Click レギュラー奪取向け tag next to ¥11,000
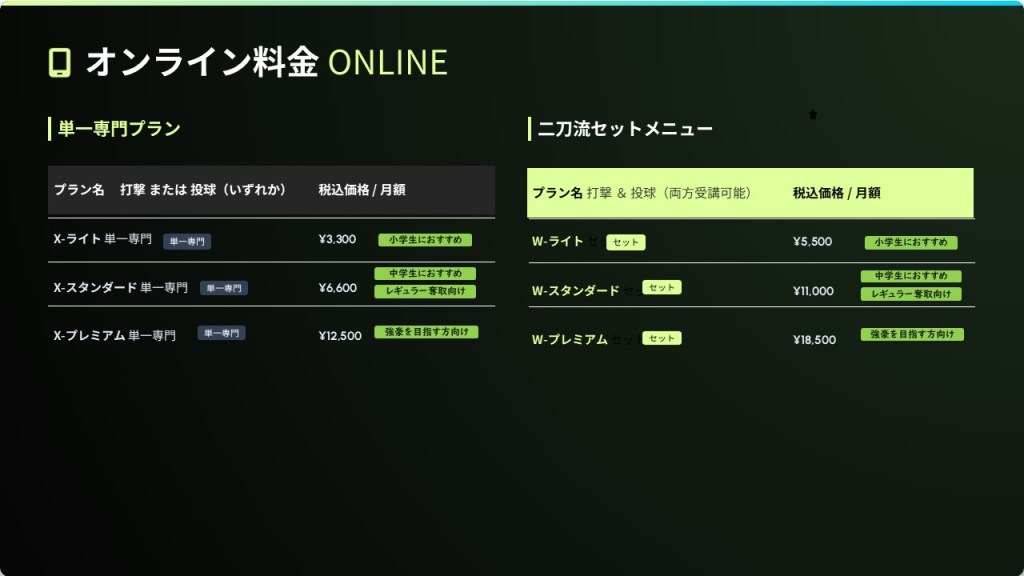 (x=911, y=294)
